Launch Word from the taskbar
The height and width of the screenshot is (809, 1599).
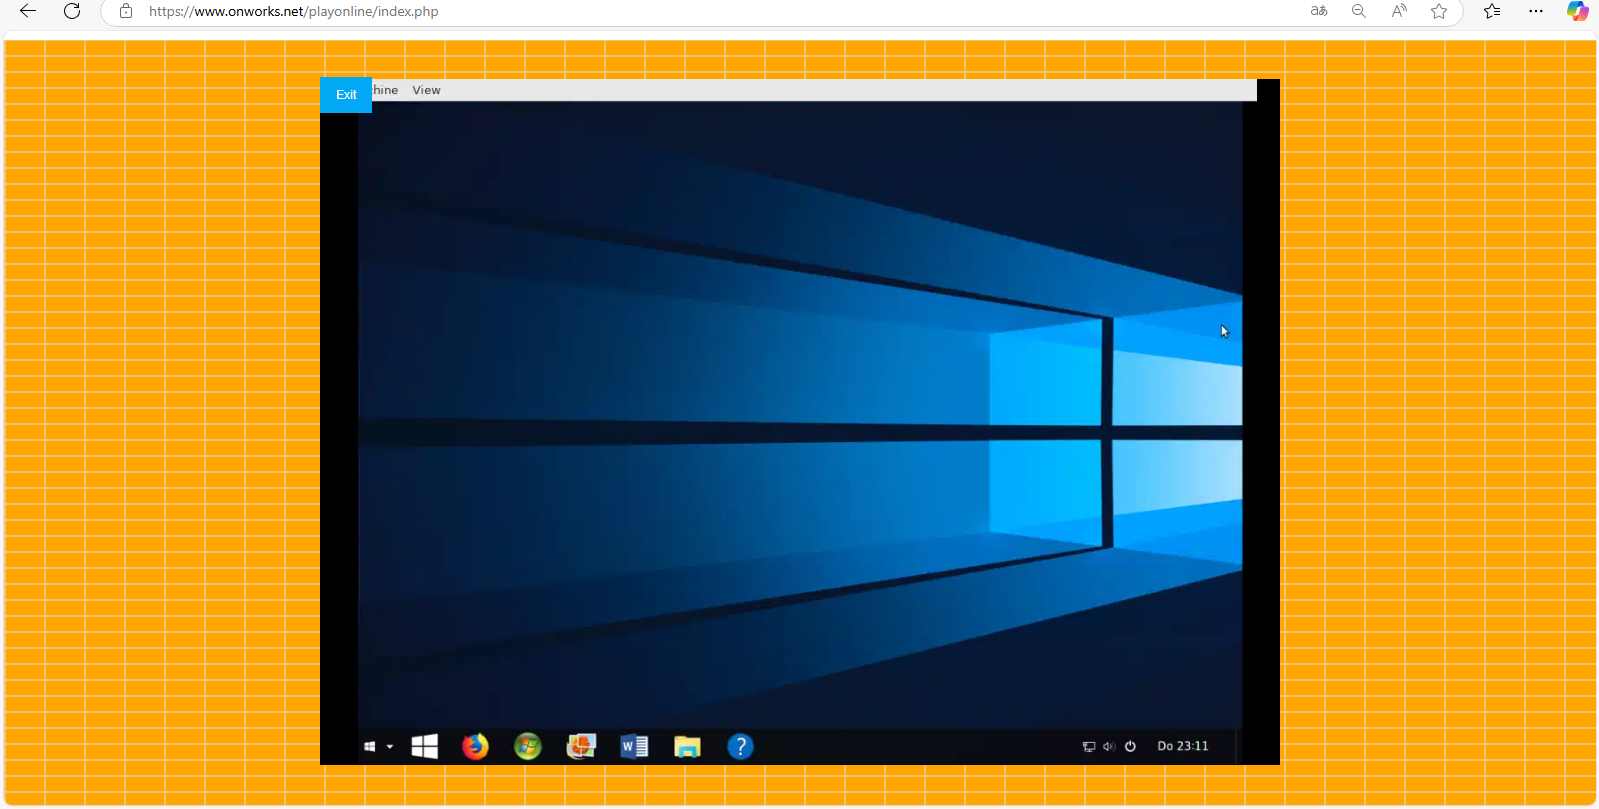click(x=634, y=746)
